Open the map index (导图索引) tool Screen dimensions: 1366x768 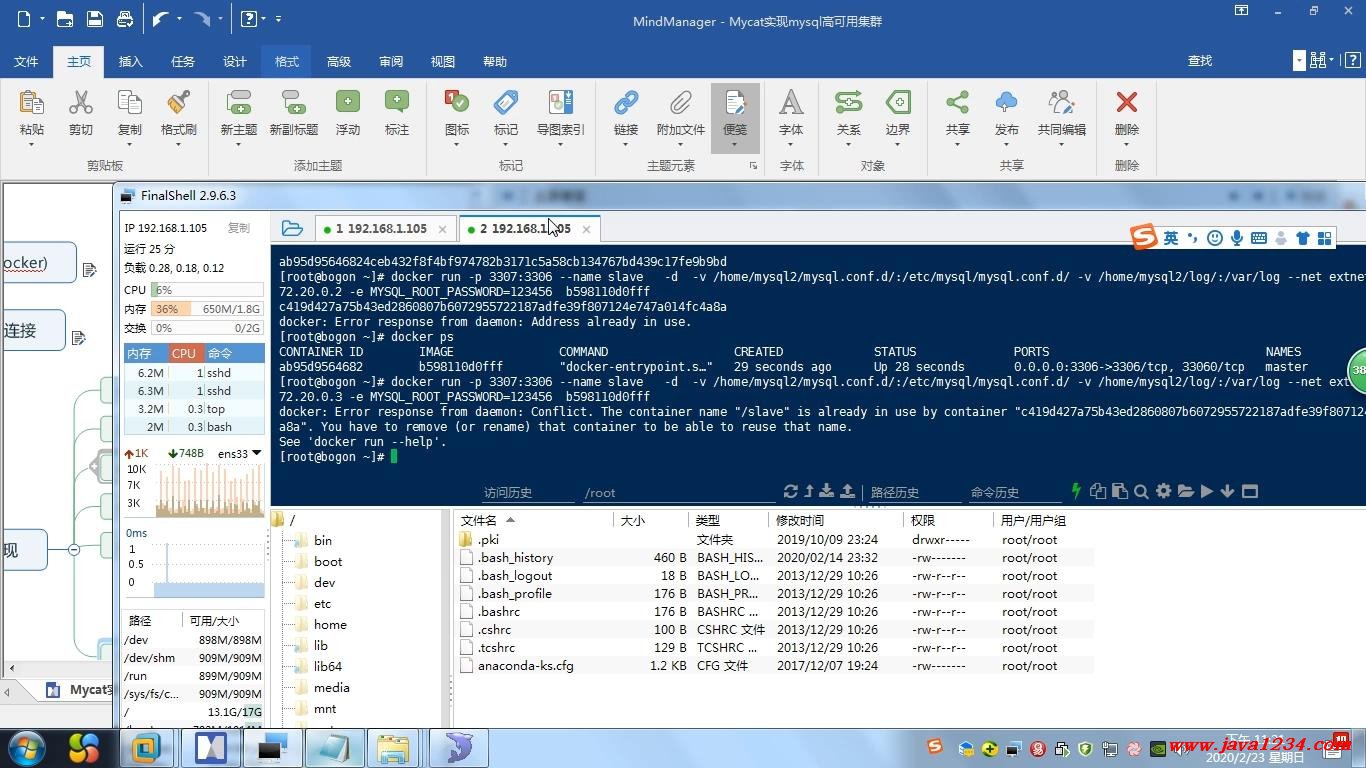(x=560, y=103)
